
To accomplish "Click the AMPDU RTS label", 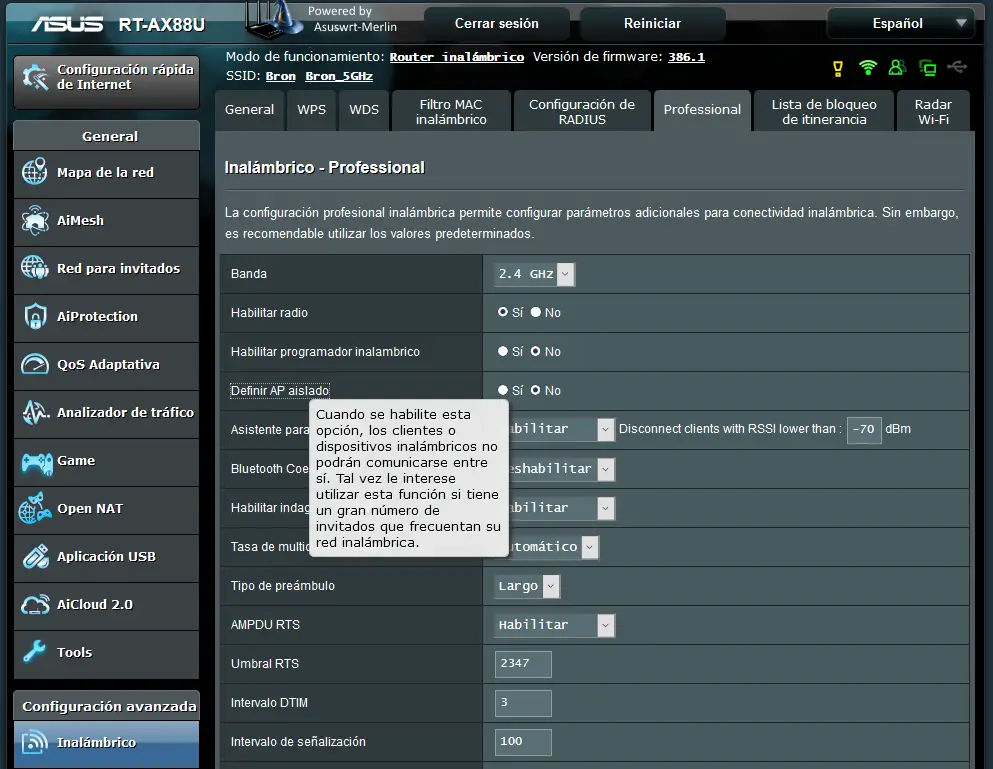I will 265,625.
